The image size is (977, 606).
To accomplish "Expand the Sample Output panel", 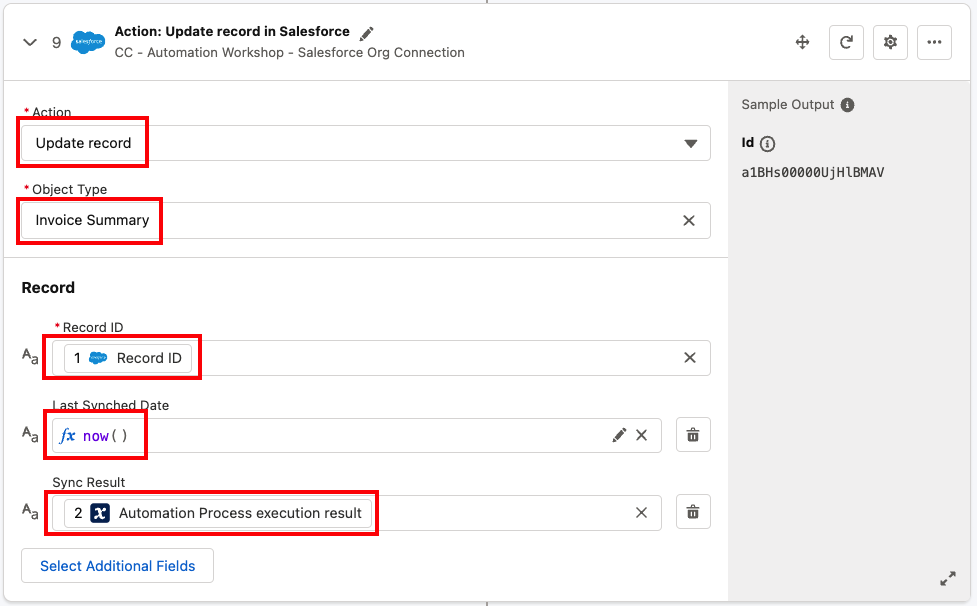I will [948, 579].
